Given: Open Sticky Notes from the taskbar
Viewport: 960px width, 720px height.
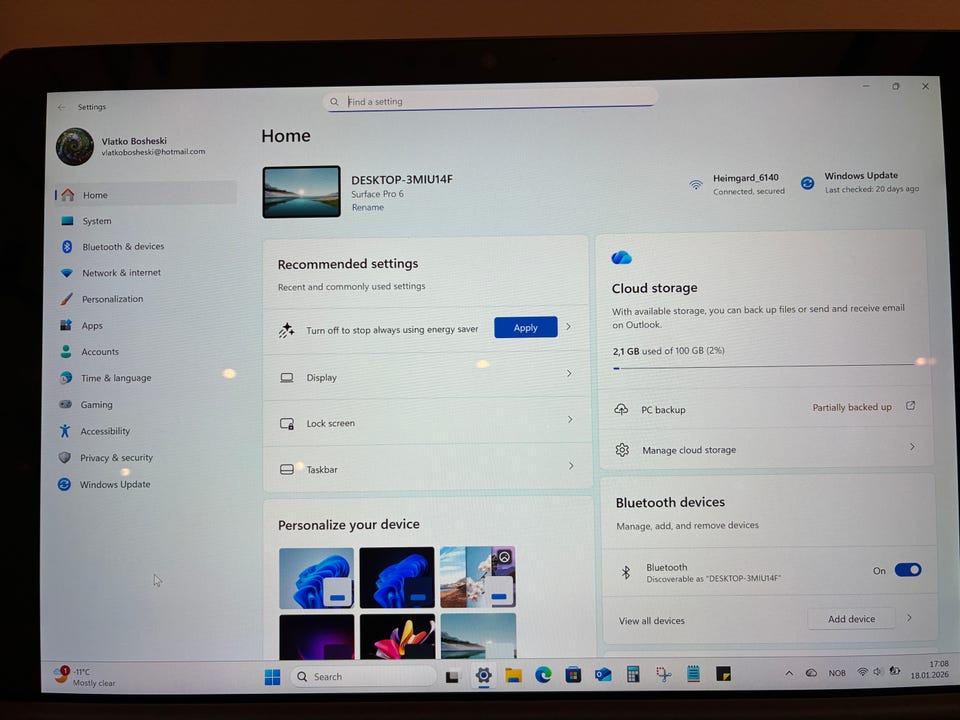Looking at the screenshot, I should (x=723, y=673).
